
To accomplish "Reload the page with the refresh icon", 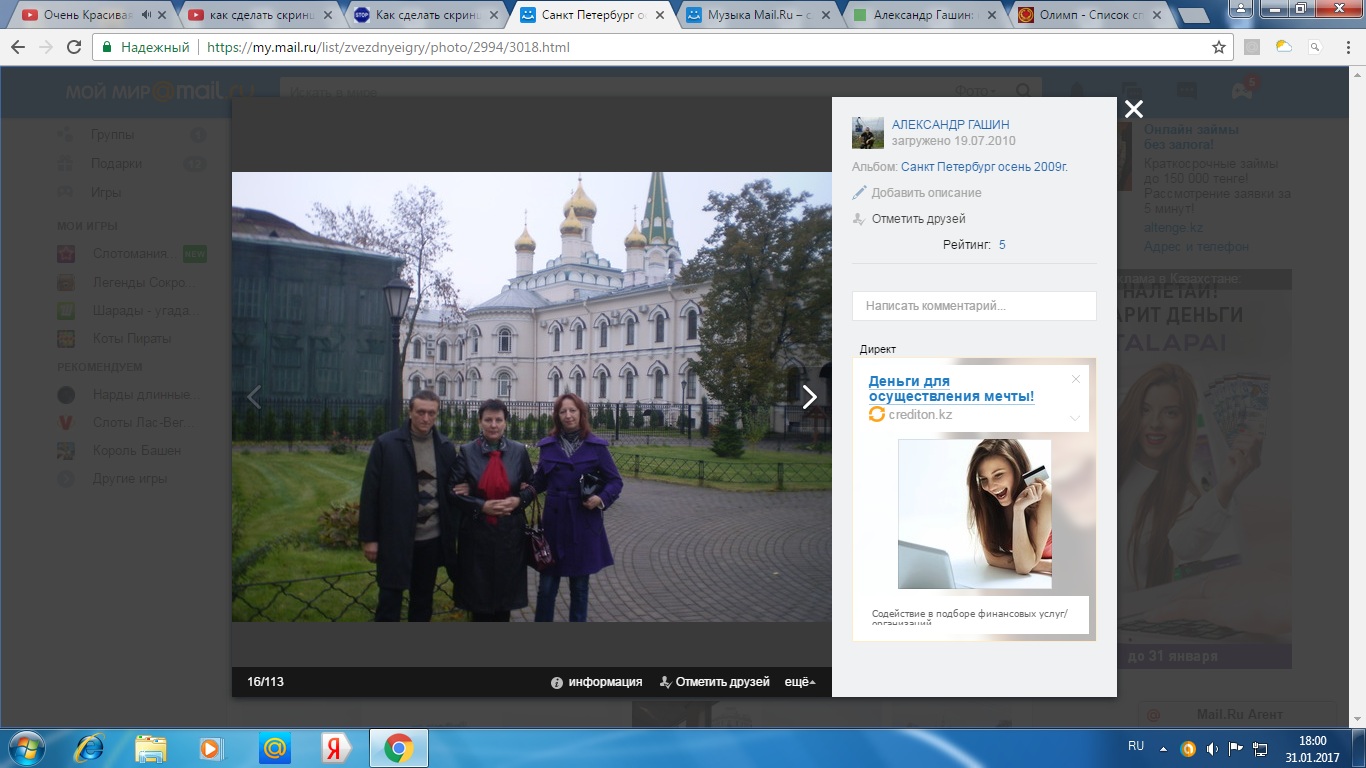I will 74,47.
